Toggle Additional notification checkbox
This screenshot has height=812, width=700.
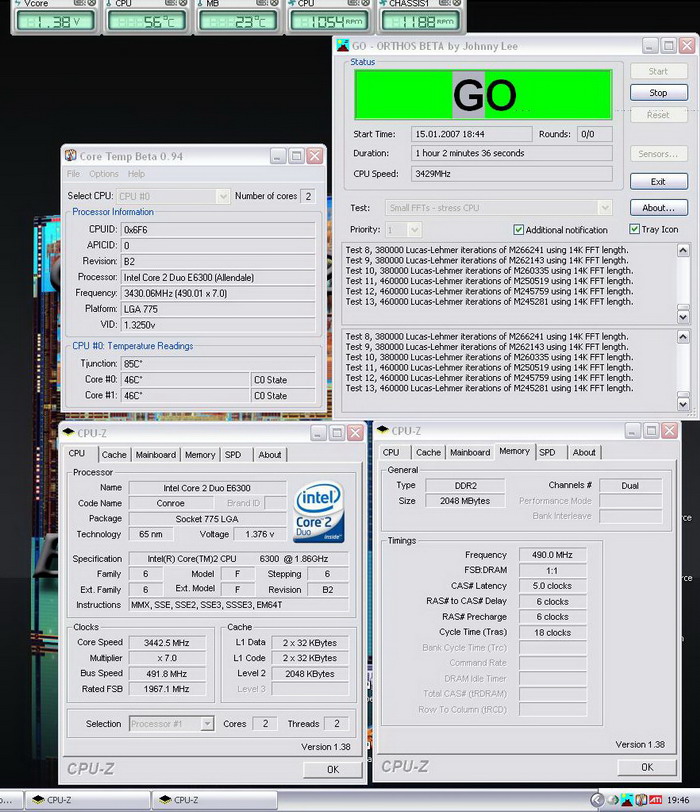coord(518,229)
